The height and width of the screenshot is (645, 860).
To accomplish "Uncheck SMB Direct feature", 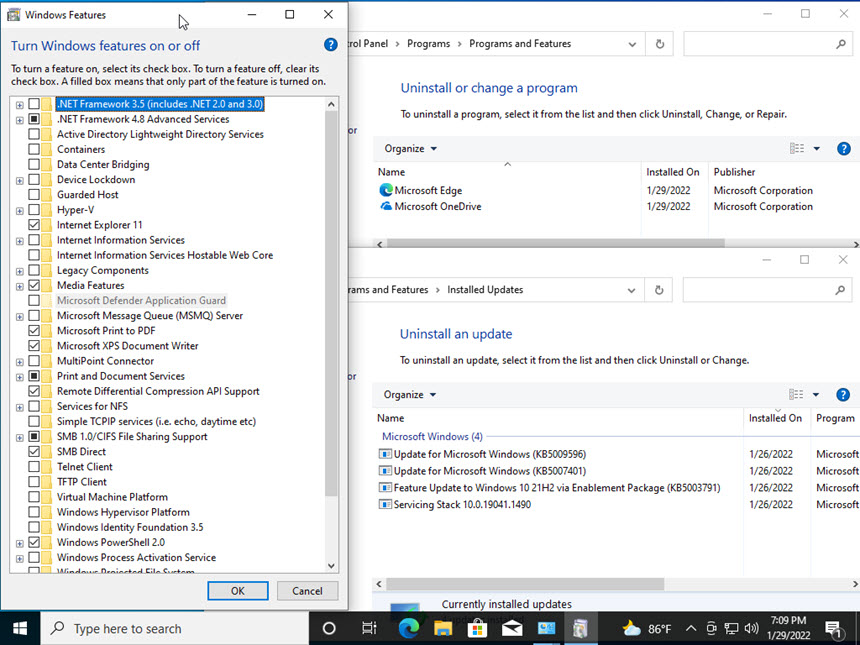I will 34,451.
